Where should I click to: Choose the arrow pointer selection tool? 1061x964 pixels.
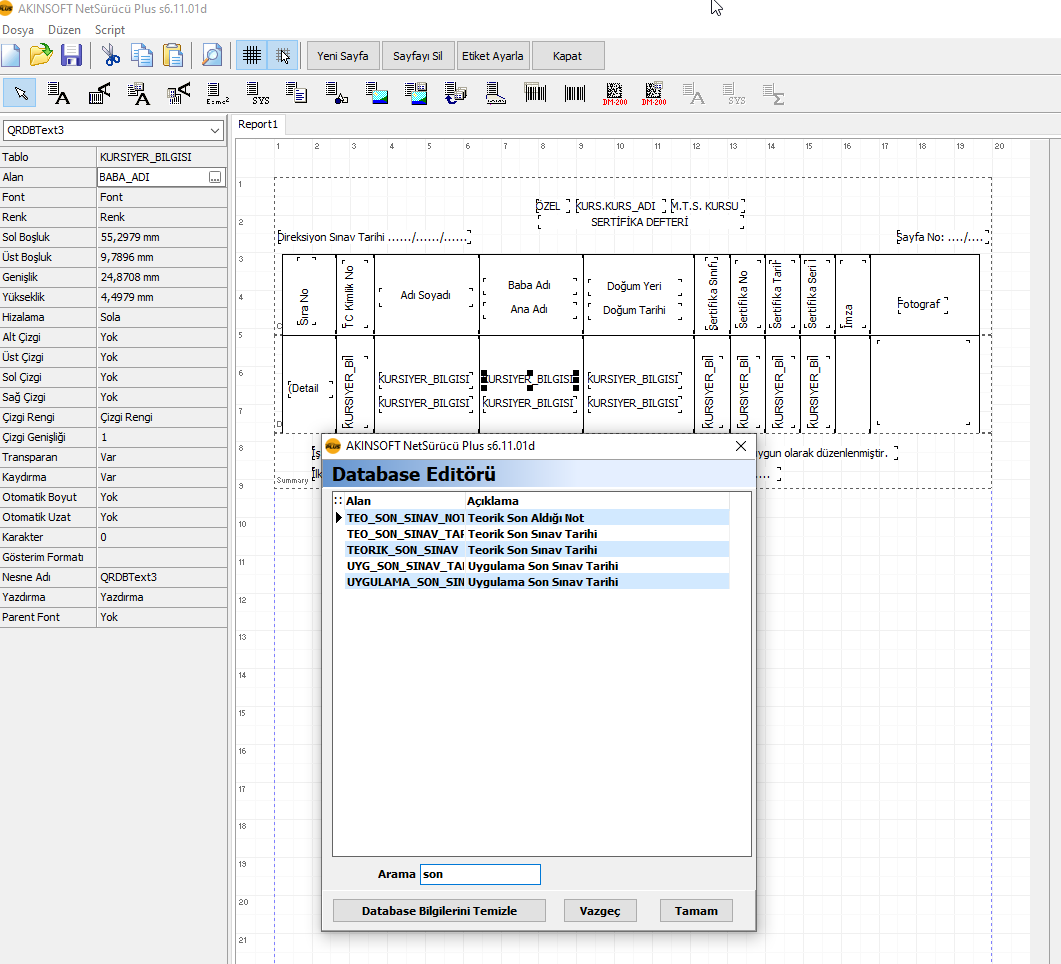click(x=20, y=95)
